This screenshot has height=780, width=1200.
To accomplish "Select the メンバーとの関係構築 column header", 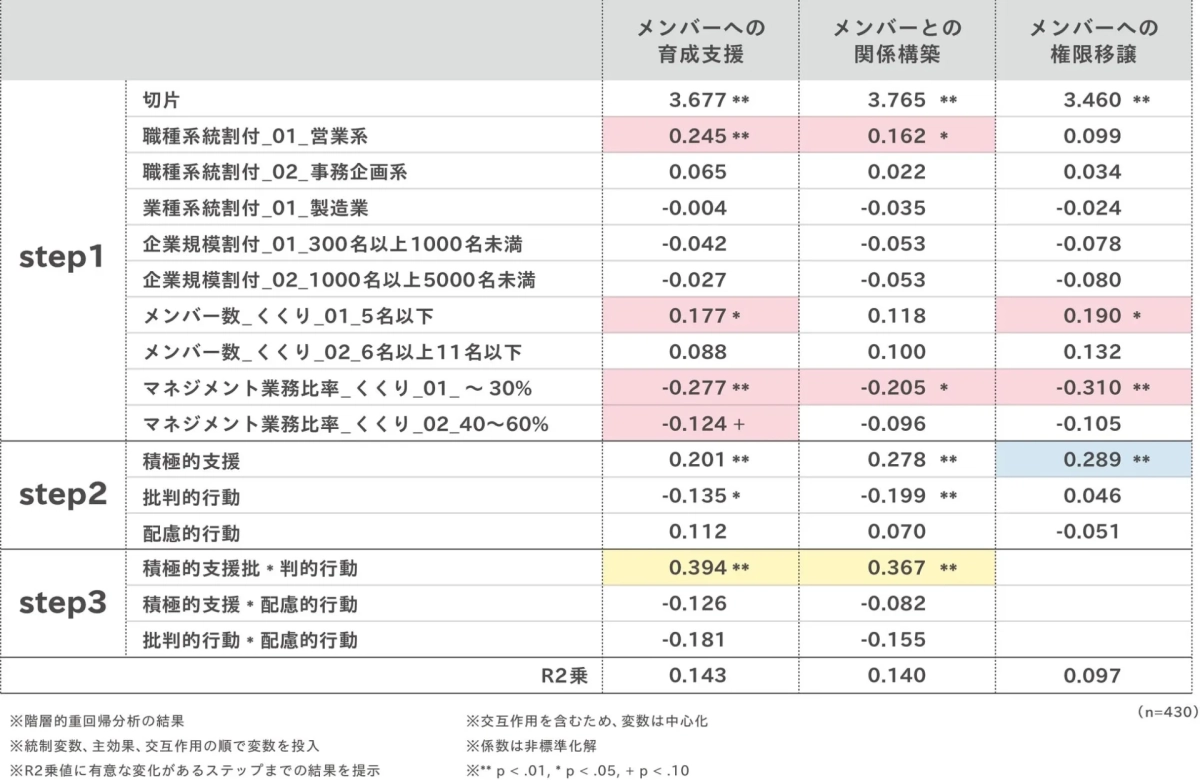I will (x=898, y=40).
